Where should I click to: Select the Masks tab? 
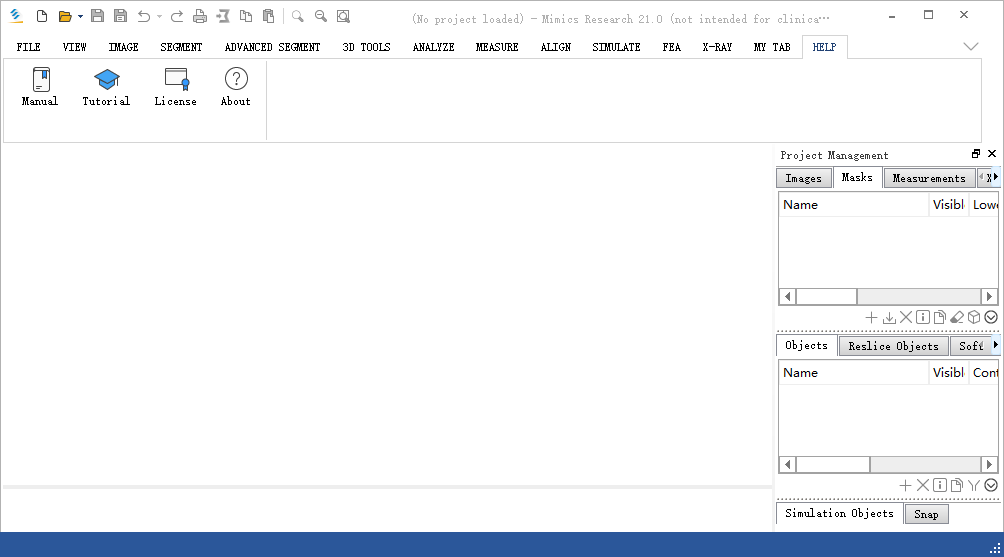point(857,177)
